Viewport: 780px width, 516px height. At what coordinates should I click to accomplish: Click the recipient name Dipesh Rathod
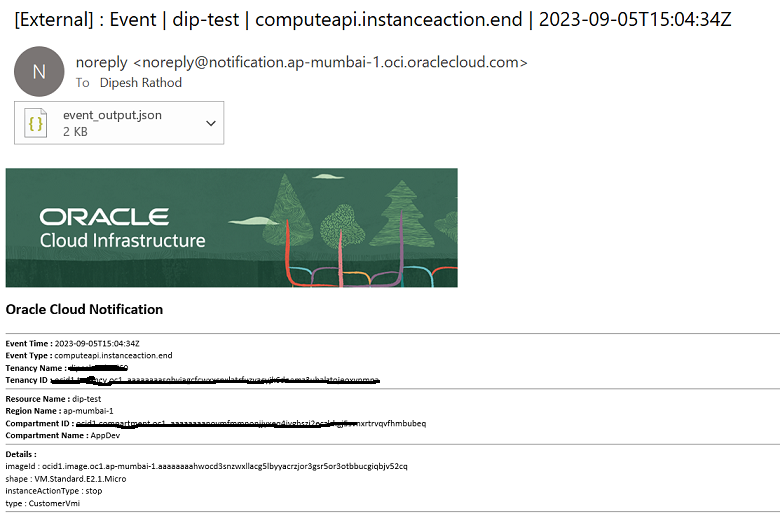point(141,83)
